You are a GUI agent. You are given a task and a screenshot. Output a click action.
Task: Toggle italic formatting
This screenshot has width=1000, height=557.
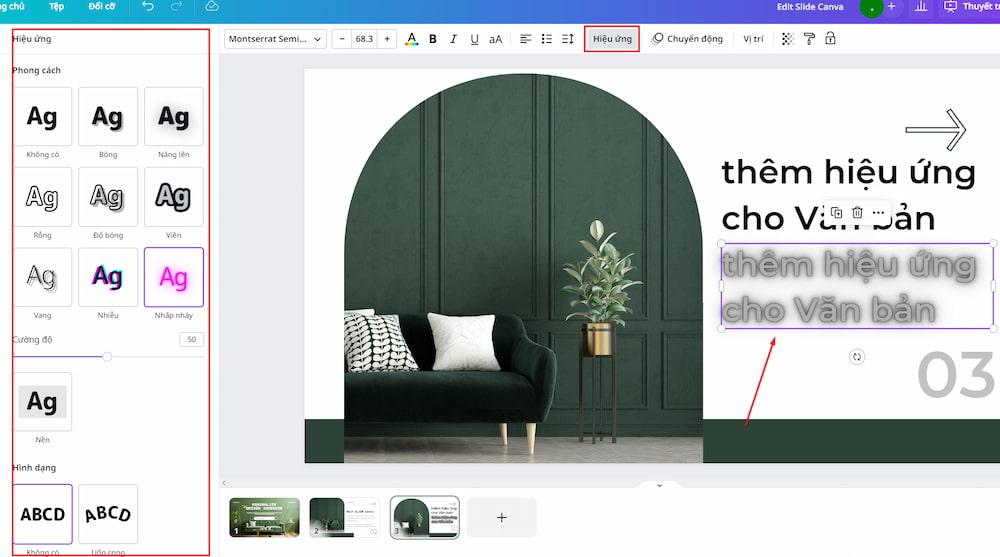pos(453,39)
